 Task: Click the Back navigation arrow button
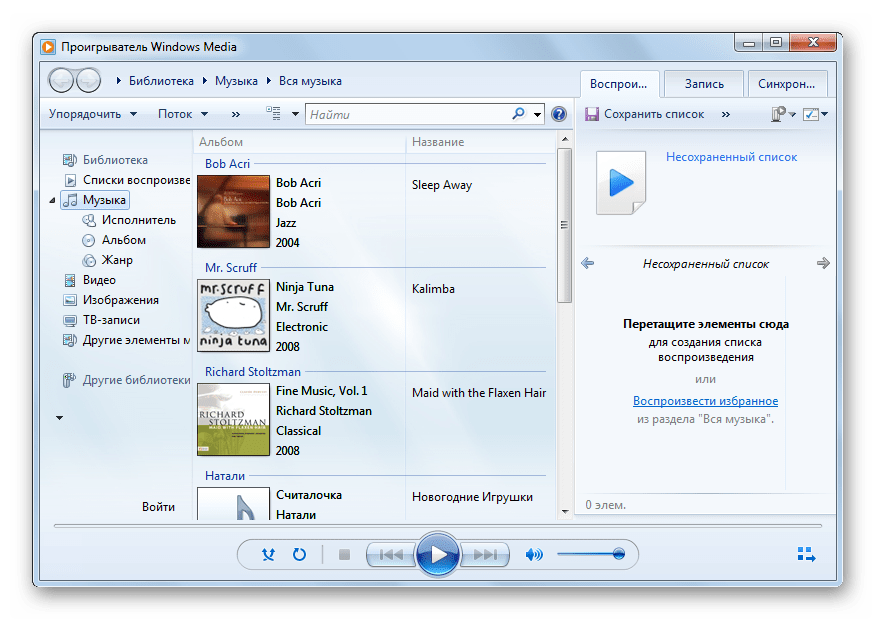[x=61, y=80]
